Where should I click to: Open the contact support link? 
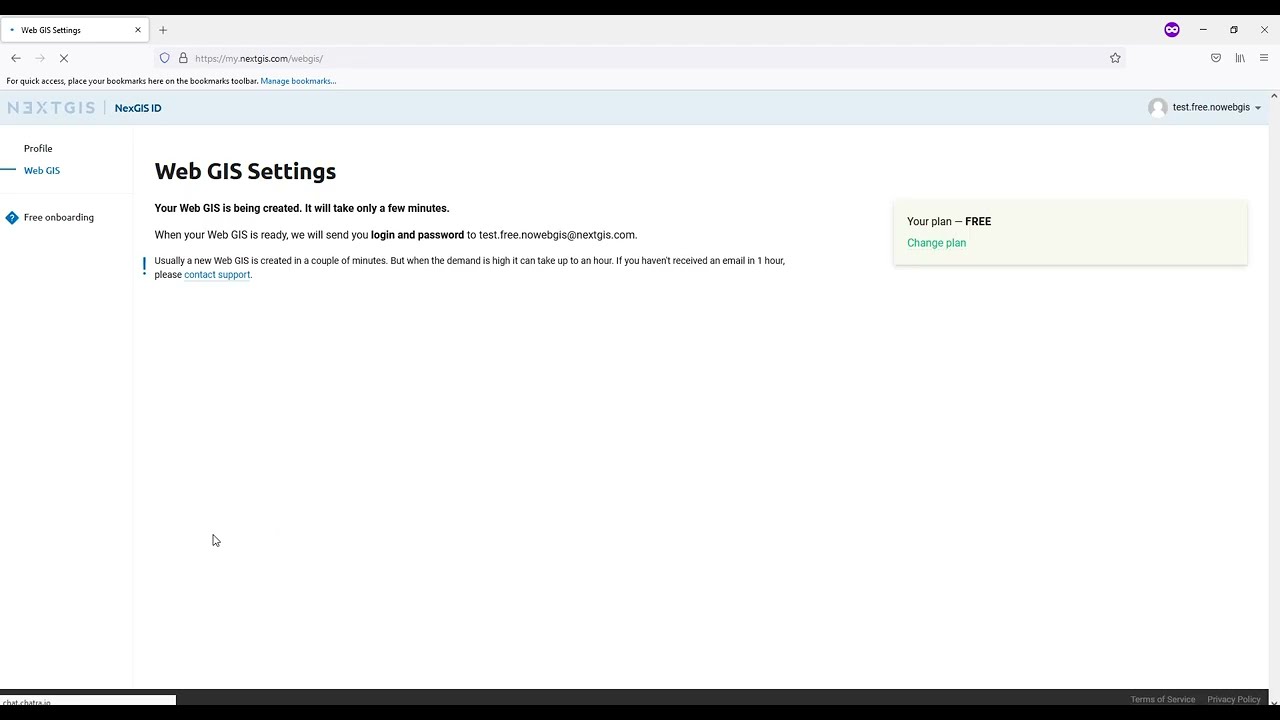click(217, 275)
